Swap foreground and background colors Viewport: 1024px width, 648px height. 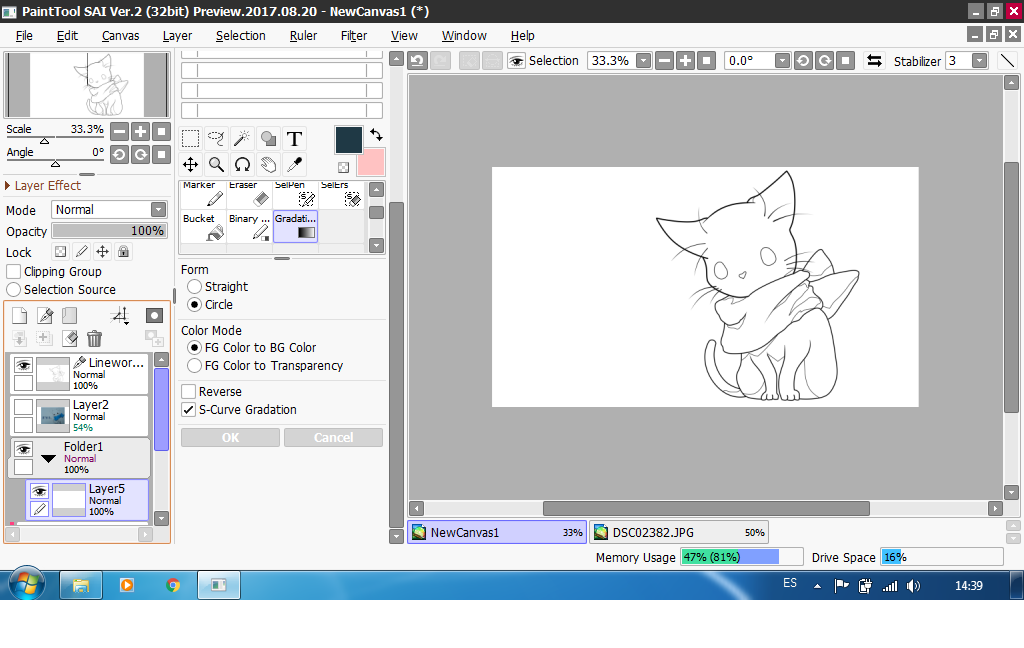[x=376, y=134]
